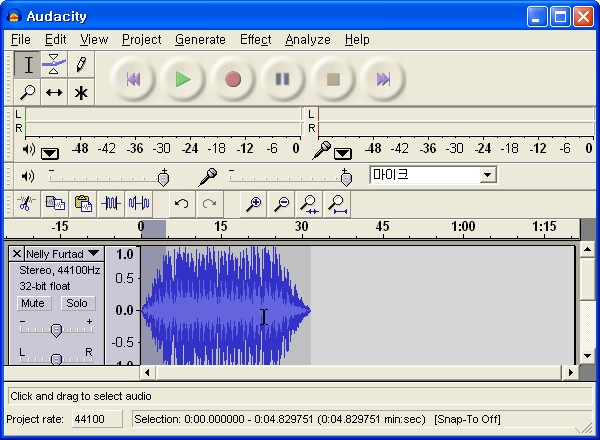The image size is (600, 440).
Task: Click the 32-bit float track label
Action: point(45,286)
